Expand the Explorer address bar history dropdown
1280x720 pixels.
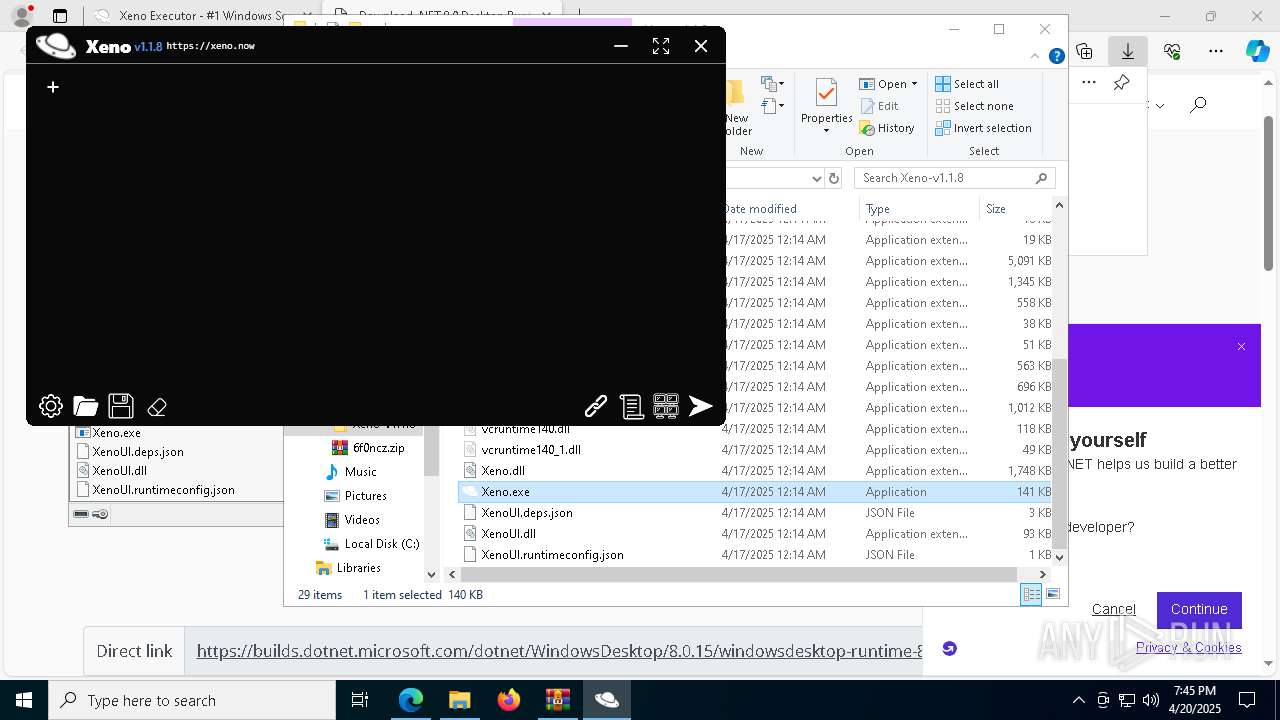click(815, 178)
